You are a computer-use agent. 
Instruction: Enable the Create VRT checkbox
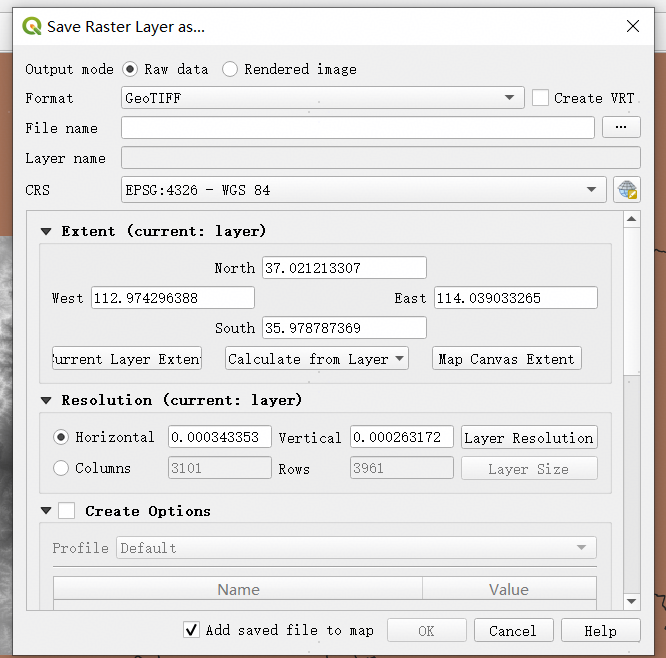(x=540, y=98)
